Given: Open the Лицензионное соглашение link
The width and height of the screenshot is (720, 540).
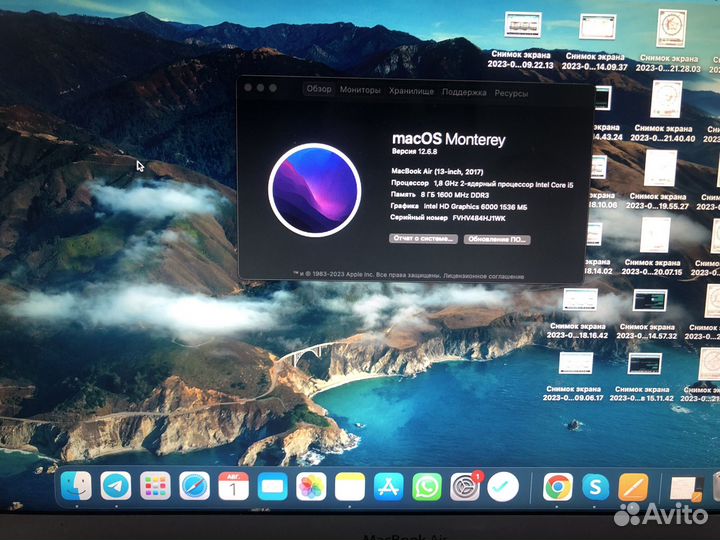Looking at the screenshot, I should coord(484,276).
